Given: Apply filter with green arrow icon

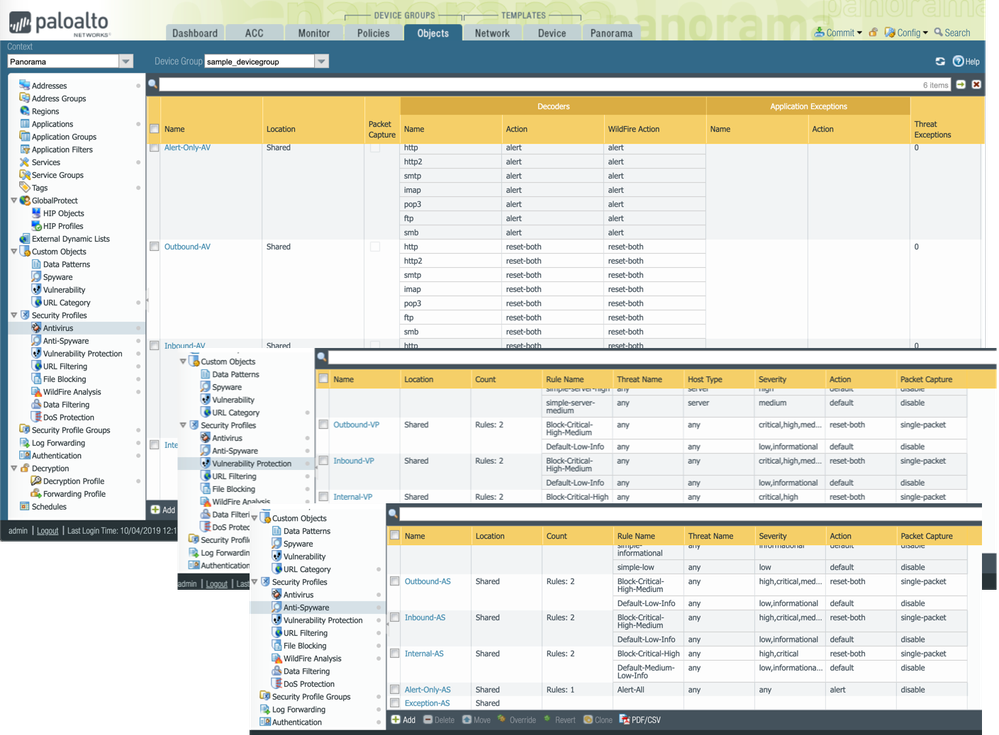Looking at the screenshot, I should tap(961, 85).
